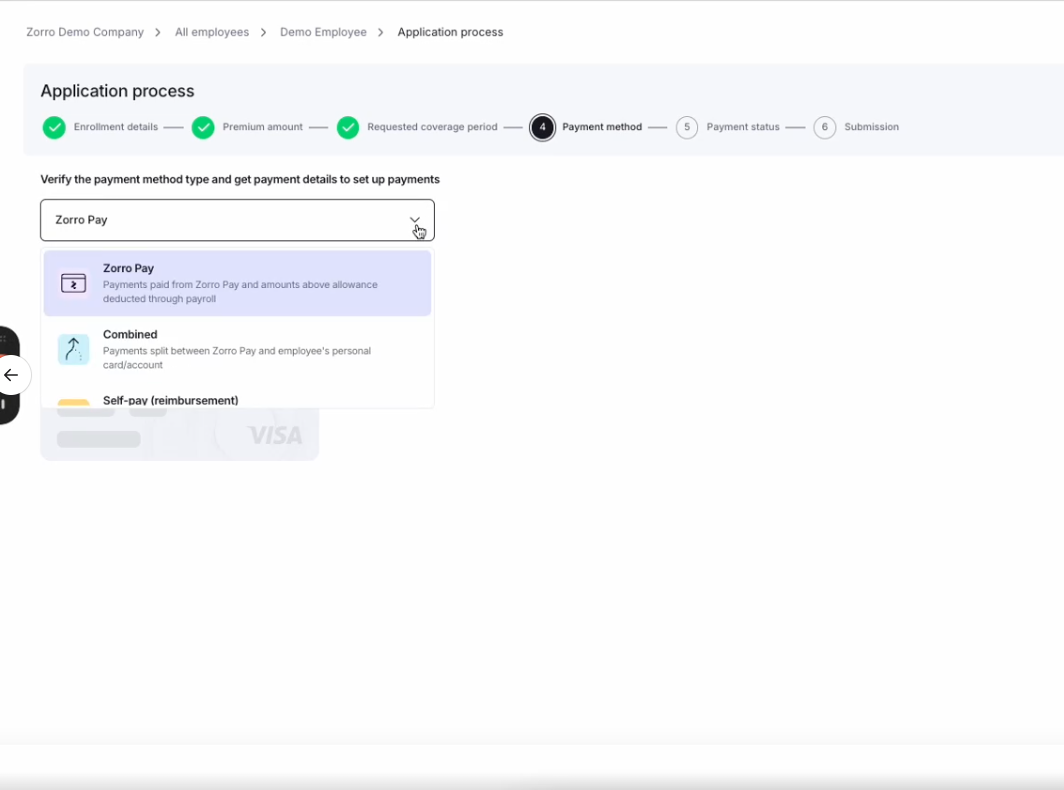Go to the Payment status step label
Image resolution: width=1064 pixels, height=790 pixels.
click(x=743, y=127)
